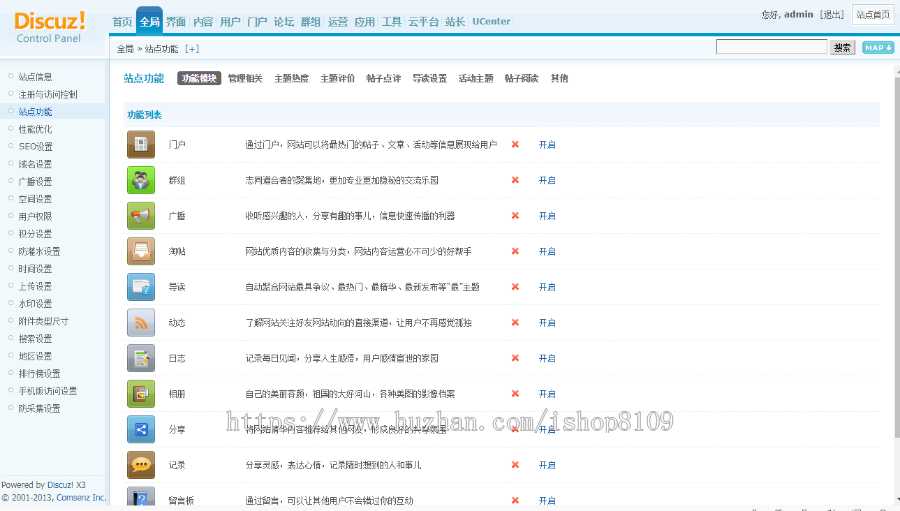Image resolution: width=900 pixels, height=511 pixels.
Task: Open 注册与访问控制 in the sidebar
Action: click(48, 94)
